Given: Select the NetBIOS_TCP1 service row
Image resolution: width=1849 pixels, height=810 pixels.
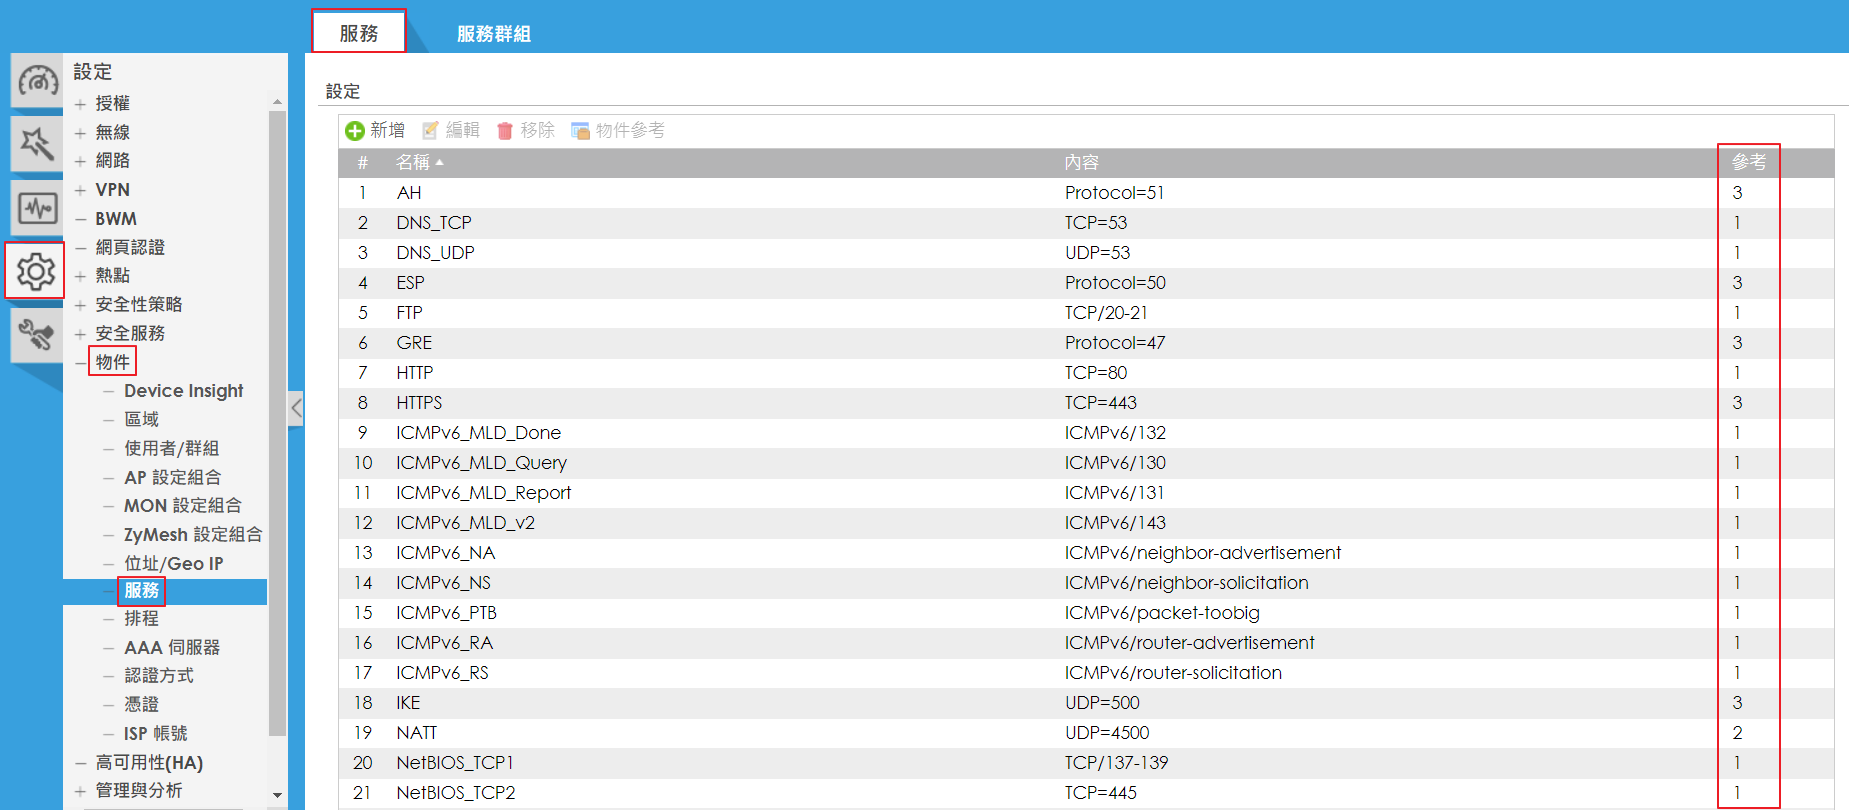Looking at the screenshot, I should click(x=1086, y=763).
